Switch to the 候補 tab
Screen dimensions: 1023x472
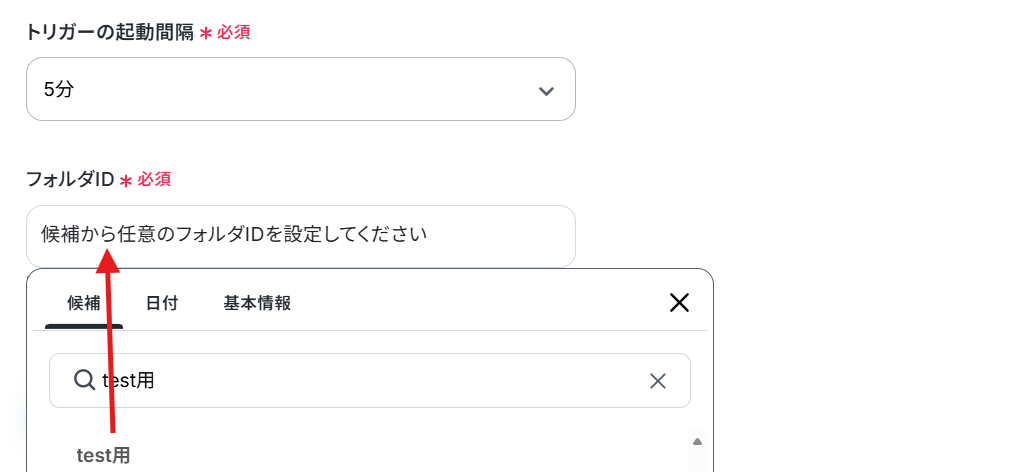[84, 304]
